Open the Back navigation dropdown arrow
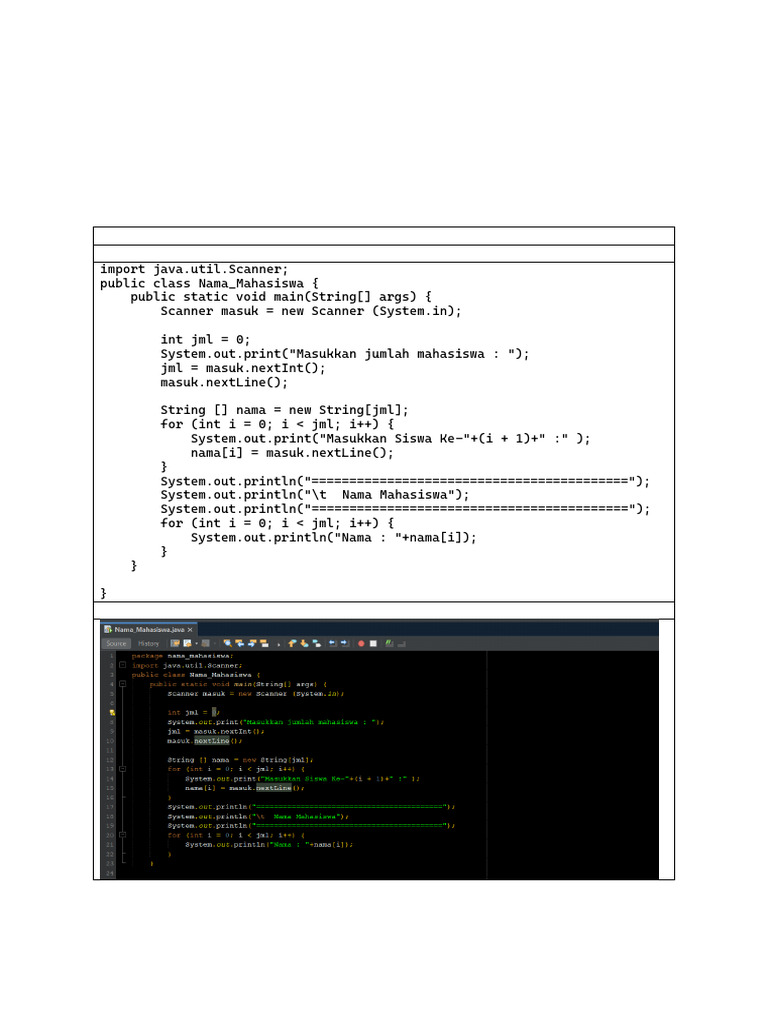Image resolution: width=768 pixels, height=1024 pixels. [x=197, y=643]
